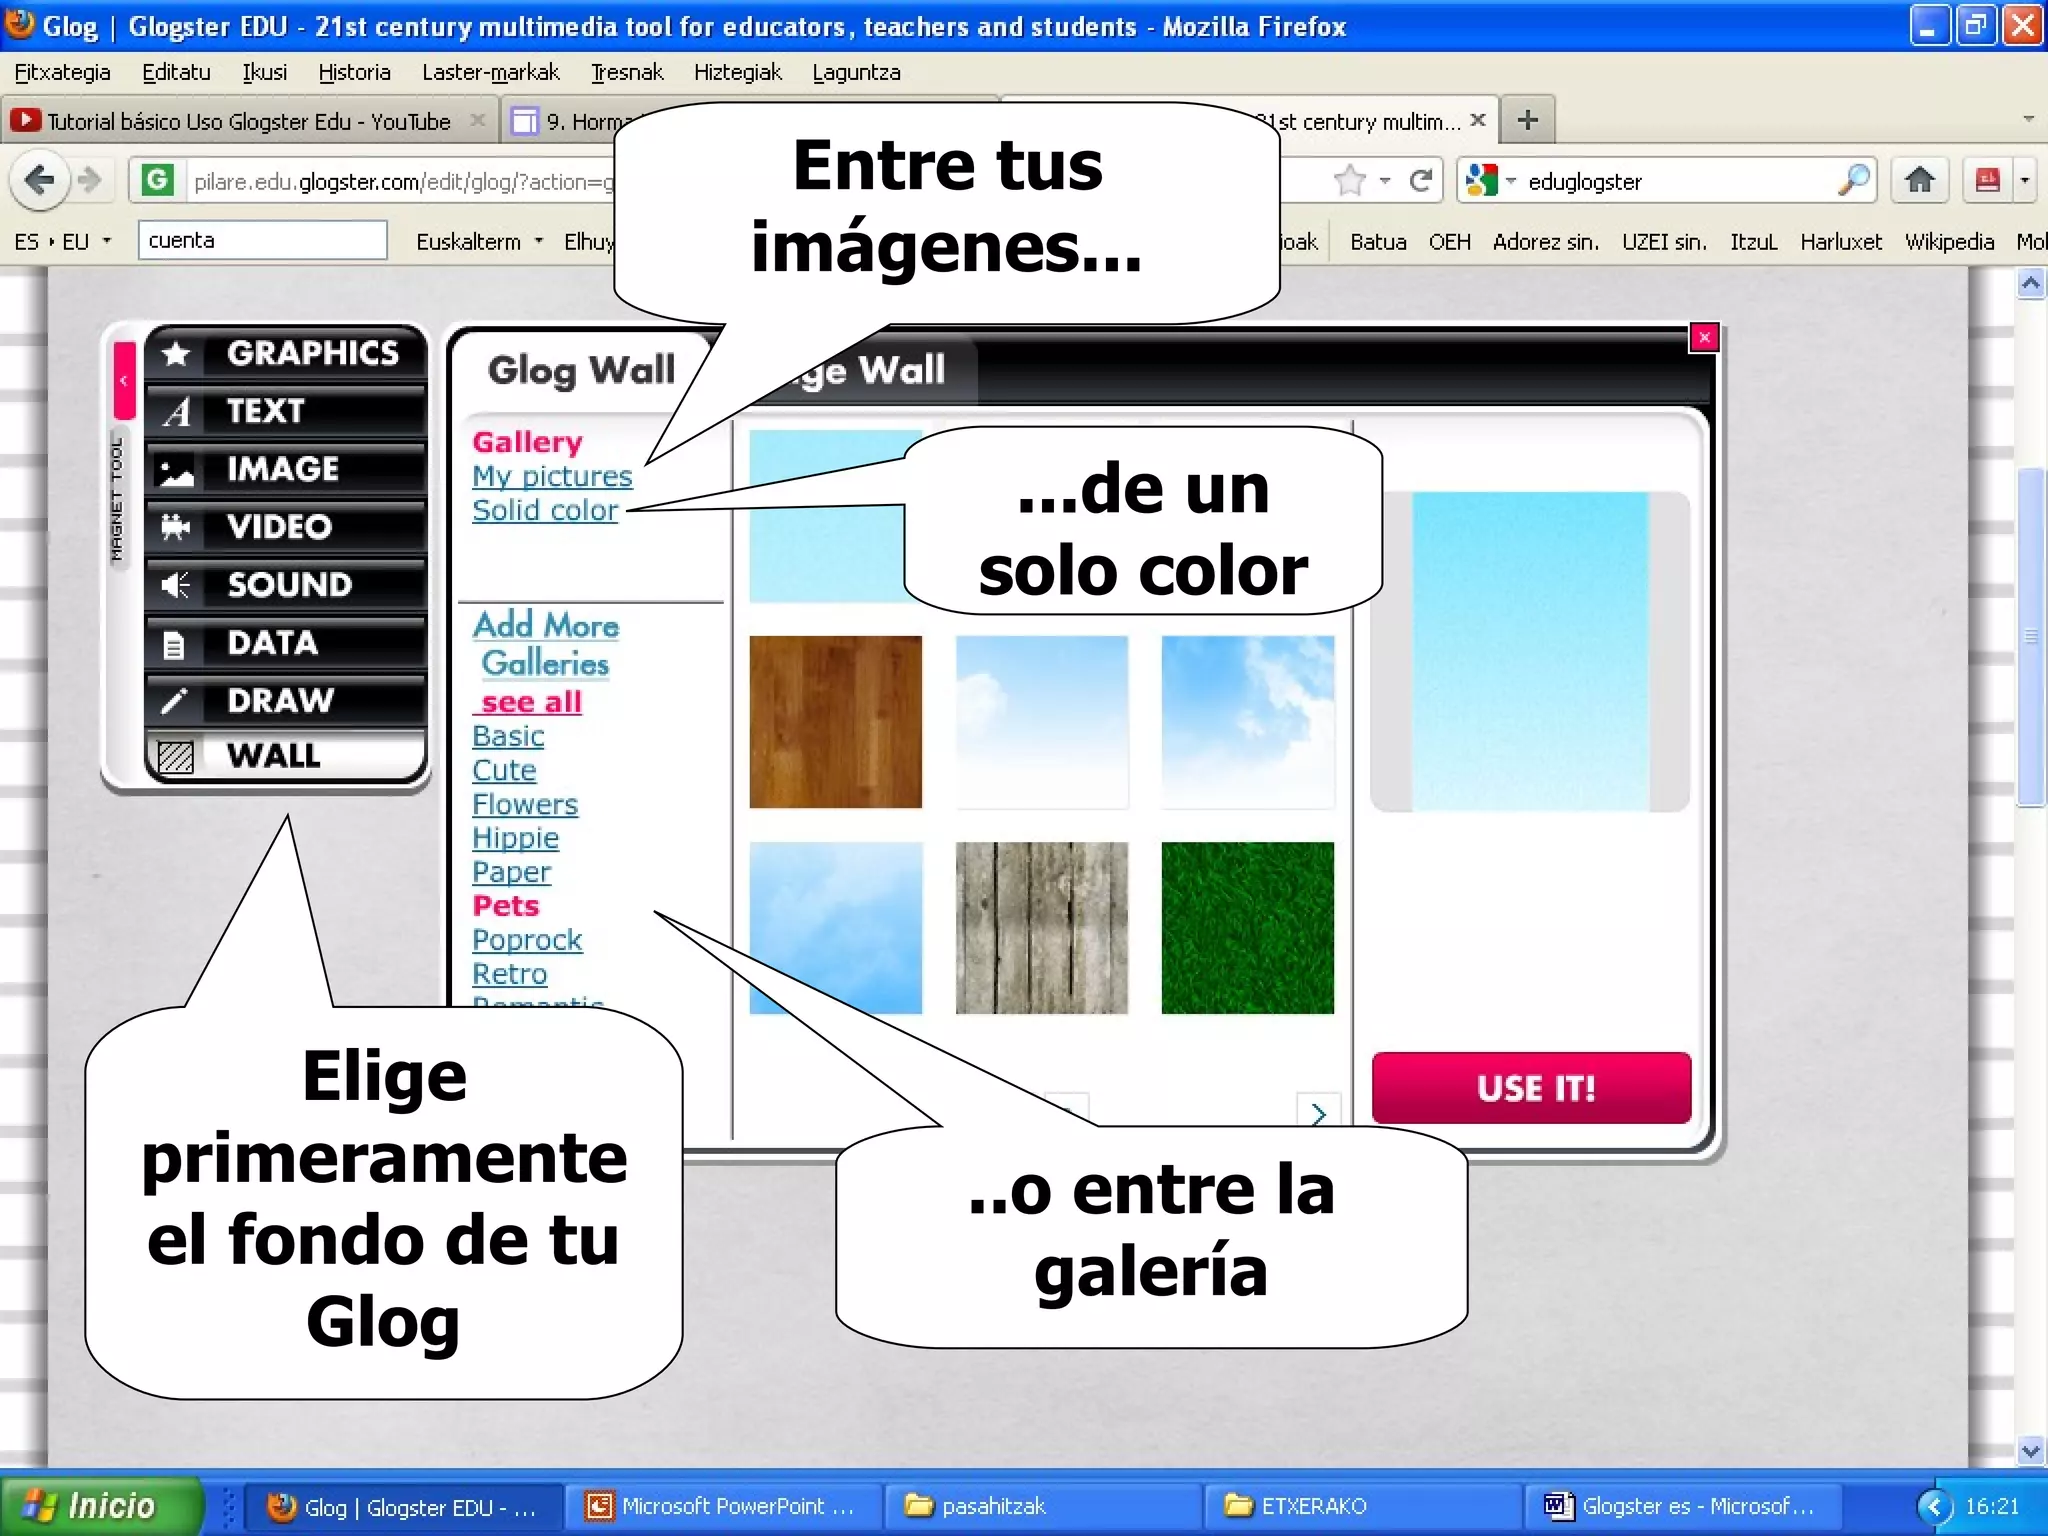Open the Flowers gallery
The width and height of the screenshot is (2048, 1536).
(525, 804)
